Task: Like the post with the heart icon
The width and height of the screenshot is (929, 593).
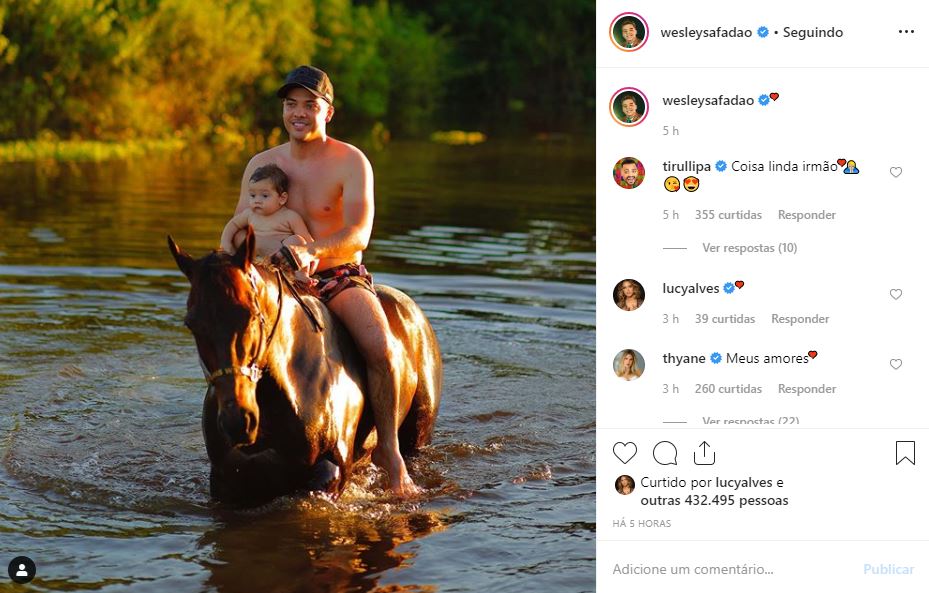Action: point(625,453)
